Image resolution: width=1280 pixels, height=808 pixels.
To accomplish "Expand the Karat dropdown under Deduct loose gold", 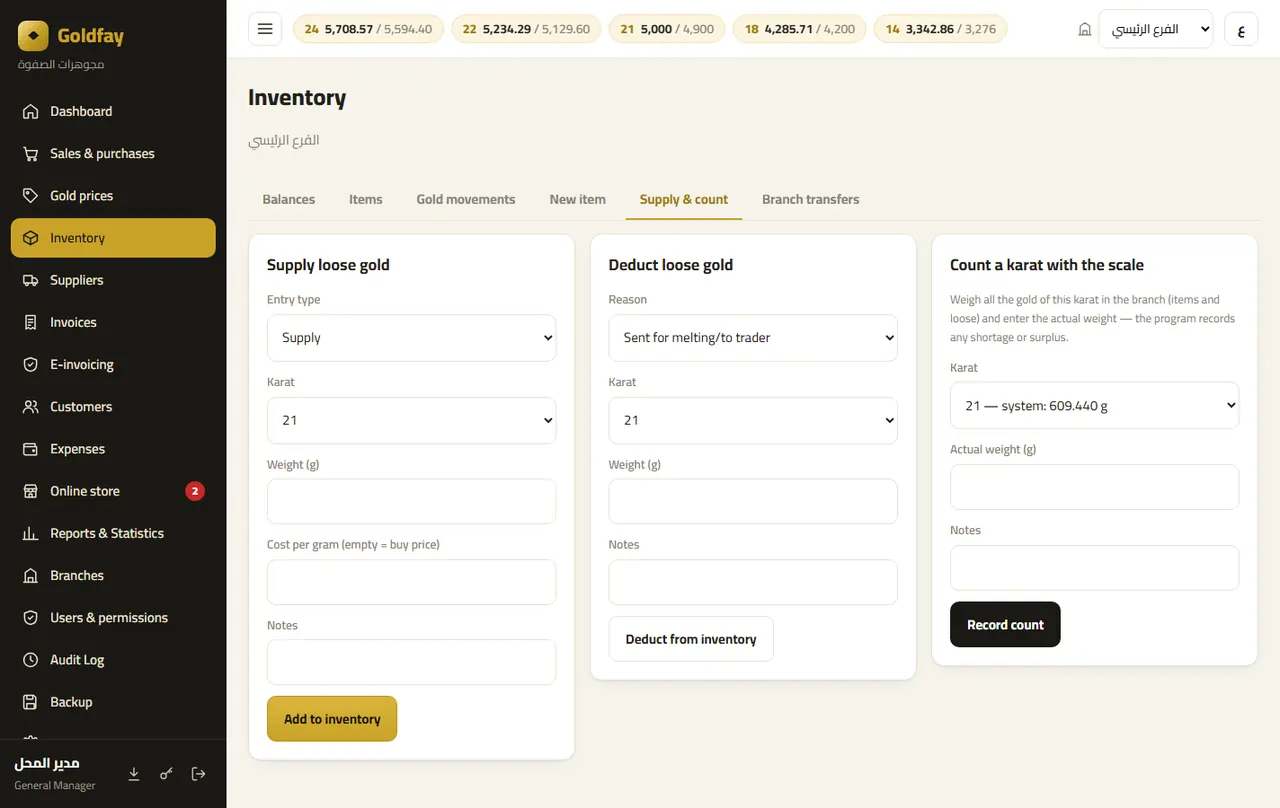I will 753,421.
